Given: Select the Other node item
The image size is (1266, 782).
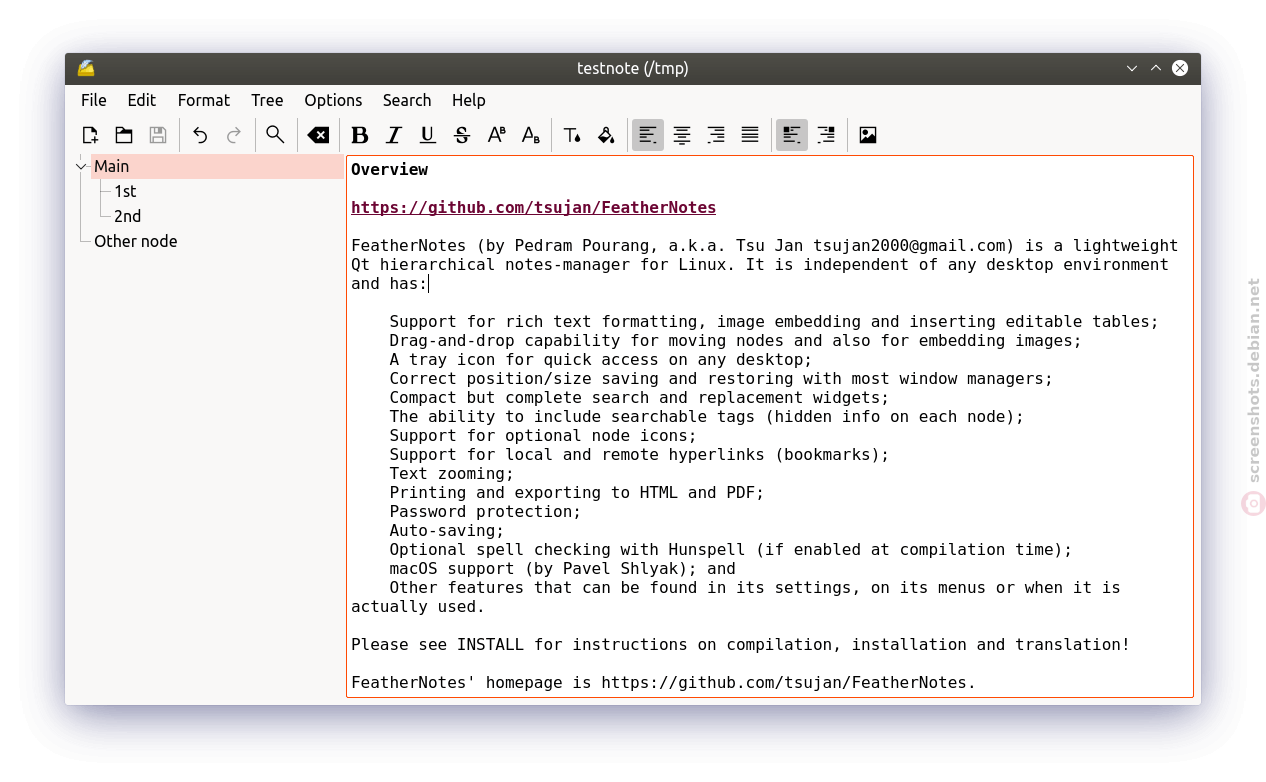Looking at the screenshot, I should [136, 241].
